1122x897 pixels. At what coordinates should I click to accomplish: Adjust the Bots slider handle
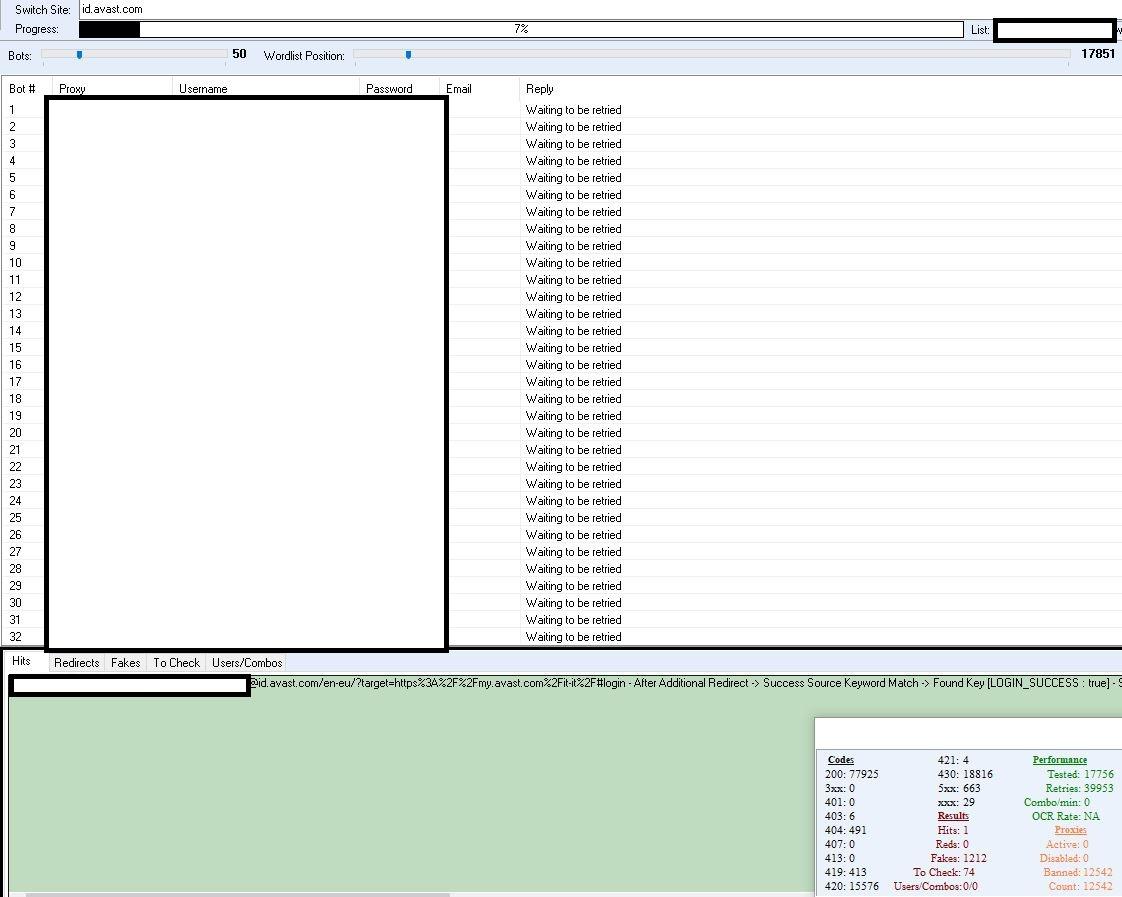pos(80,55)
